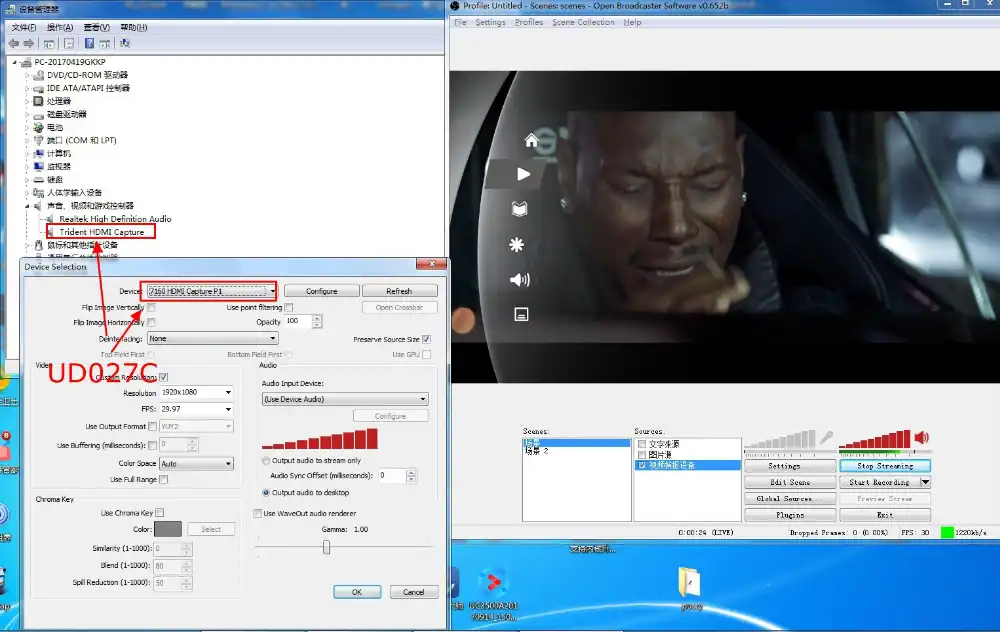Open the 文件(F) menu in Device Manager
Image resolution: width=1000 pixels, height=632 pixels.
click(x=24, y=27)
